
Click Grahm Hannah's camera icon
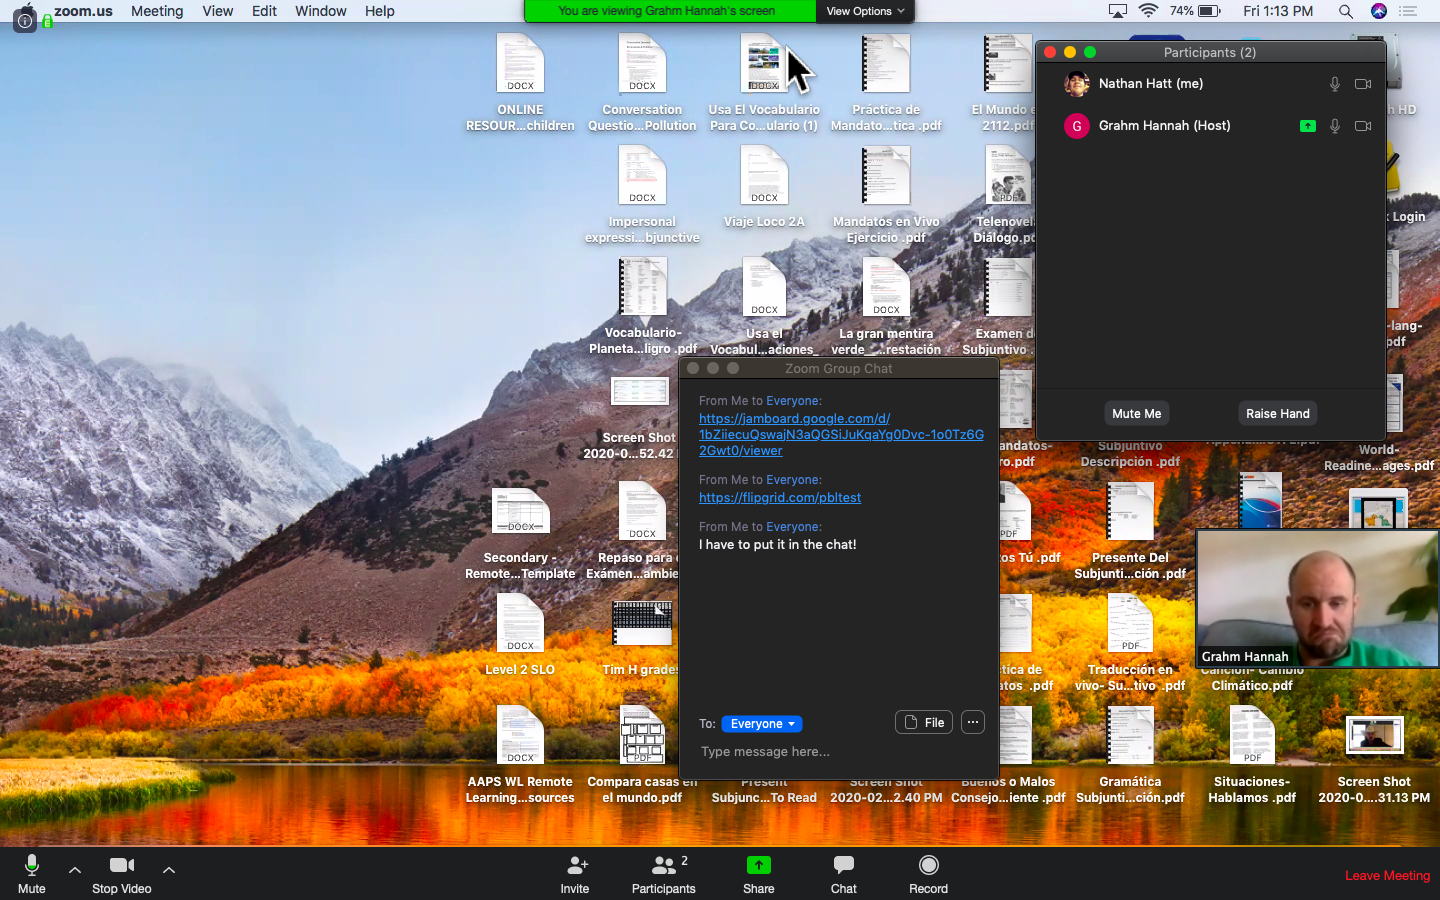pyautogui.click(x=1363, y=126)
